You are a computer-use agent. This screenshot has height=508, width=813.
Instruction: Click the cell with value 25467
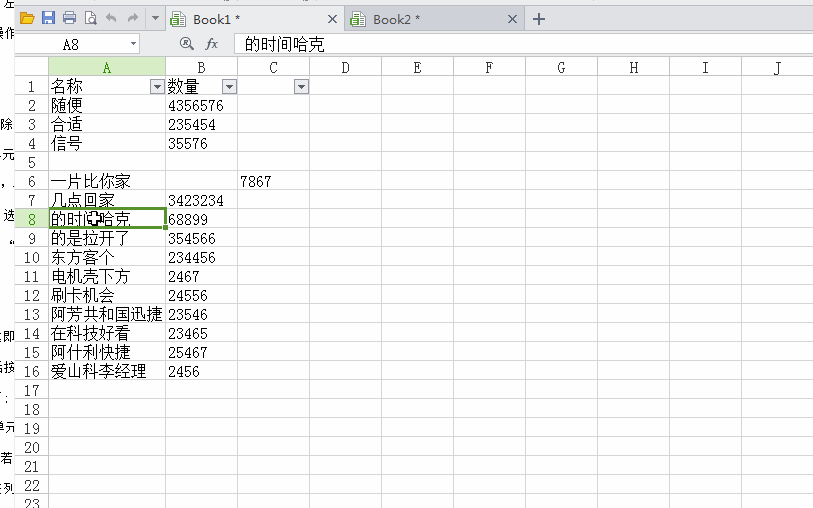click(x=201, y=352)
